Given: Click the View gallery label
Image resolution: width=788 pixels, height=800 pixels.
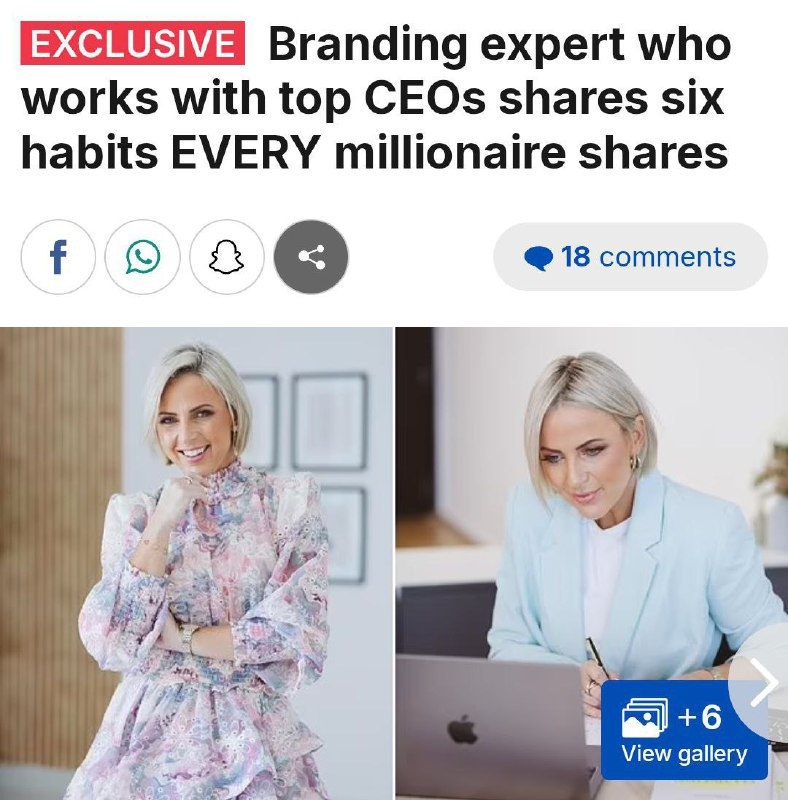Looking at the screenshot, I should (684, 754).
